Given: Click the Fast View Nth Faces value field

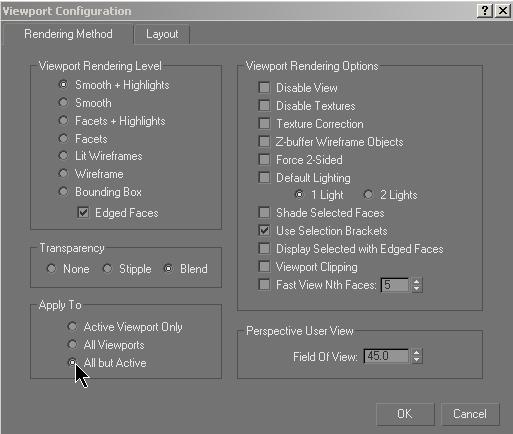Looking at the screenshot, I should [x=395, y=285].
